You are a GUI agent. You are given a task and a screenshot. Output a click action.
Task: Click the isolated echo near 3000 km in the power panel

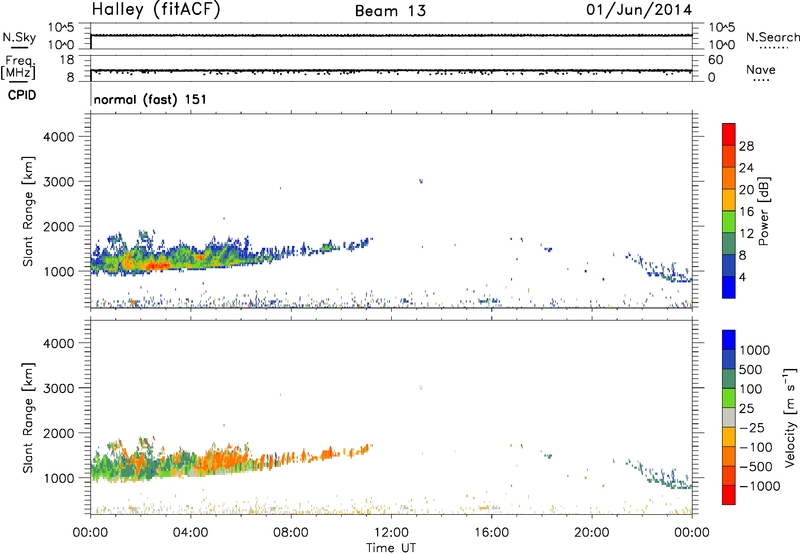click(x=421, y=181)
